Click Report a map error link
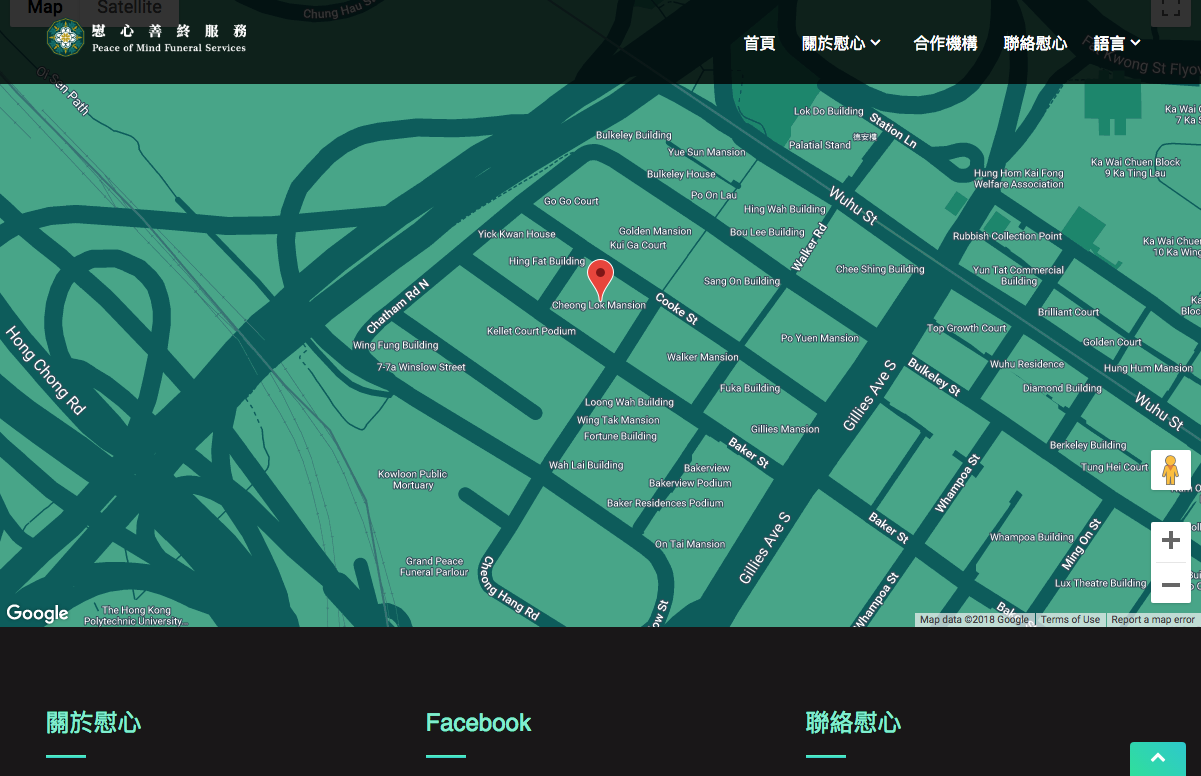The width and height of the screenshot is (1201, 776). pos(1153,620)
